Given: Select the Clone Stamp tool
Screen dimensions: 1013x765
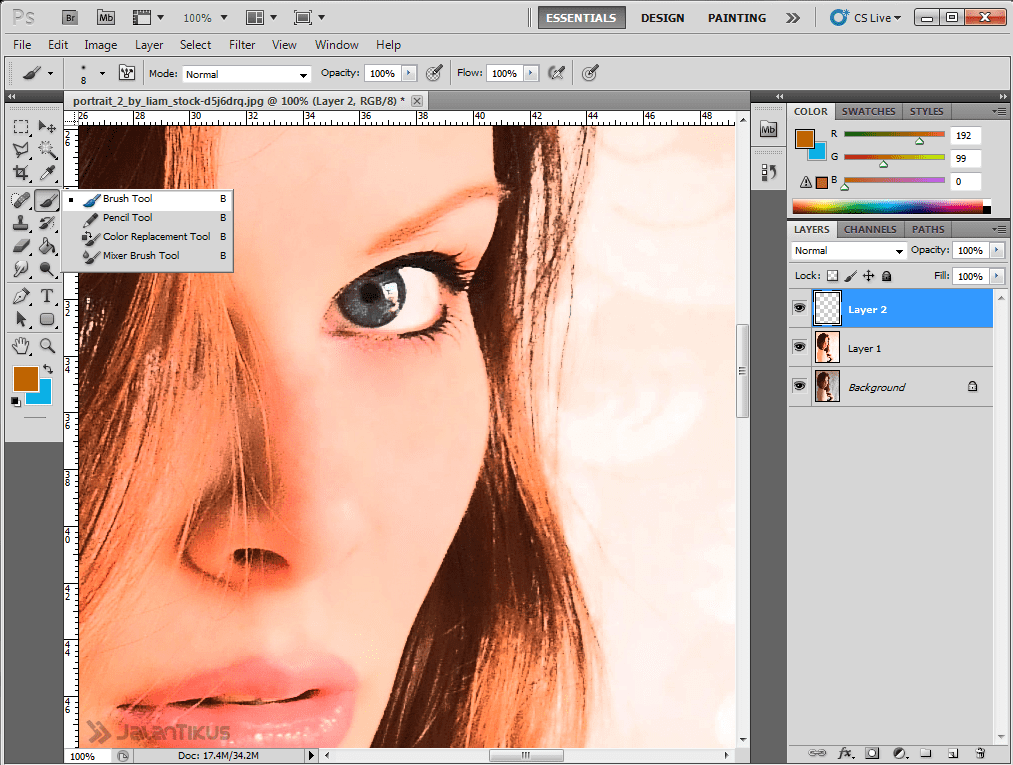Looking at the screenshot, I should point(21,223).
